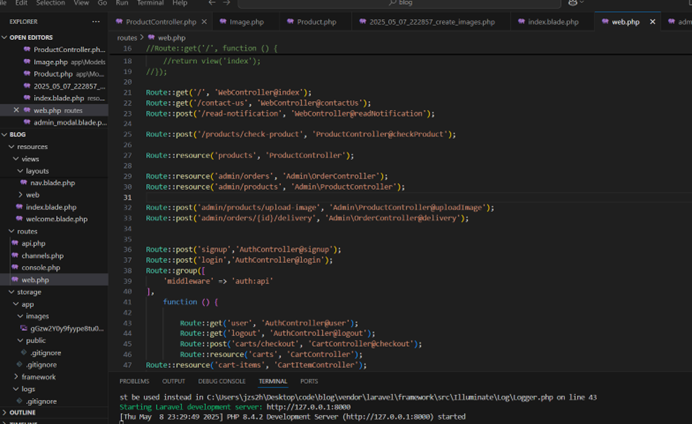Click the PHP icon beside Image.php tab
Image resolution: width=692 pixels, height=424 pixels.
223,21
